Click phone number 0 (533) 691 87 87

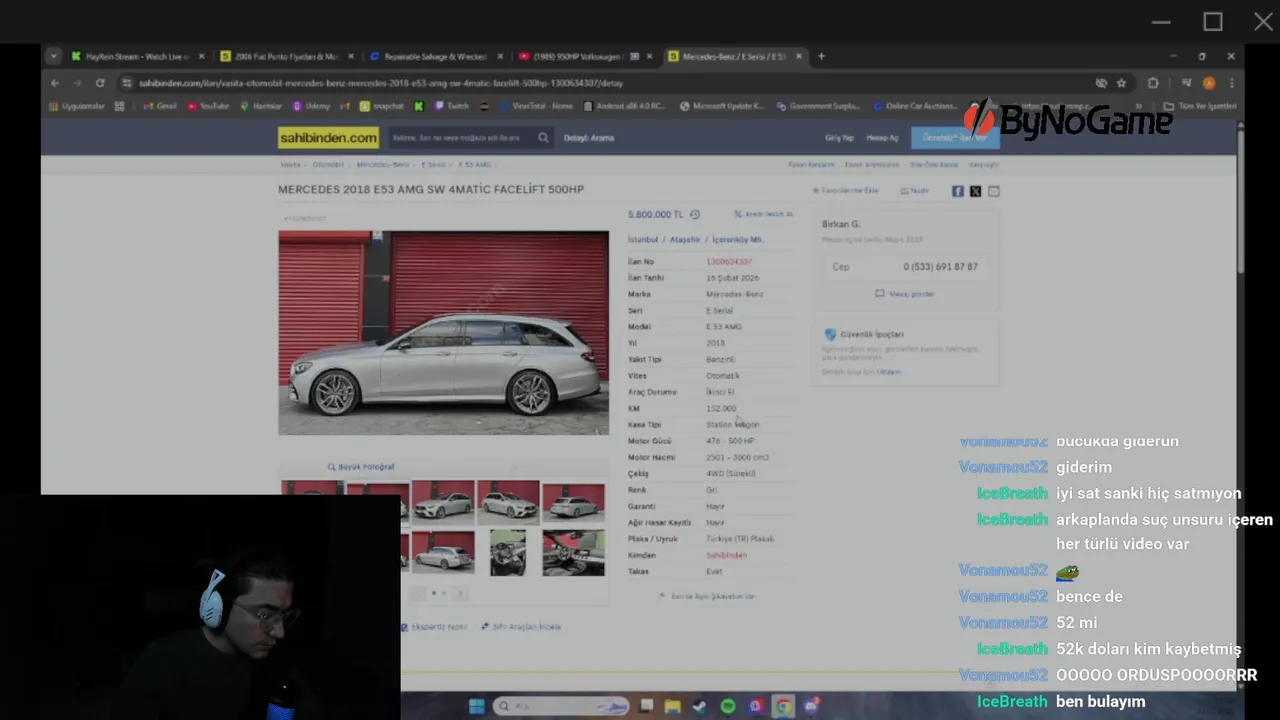(940, 267)
